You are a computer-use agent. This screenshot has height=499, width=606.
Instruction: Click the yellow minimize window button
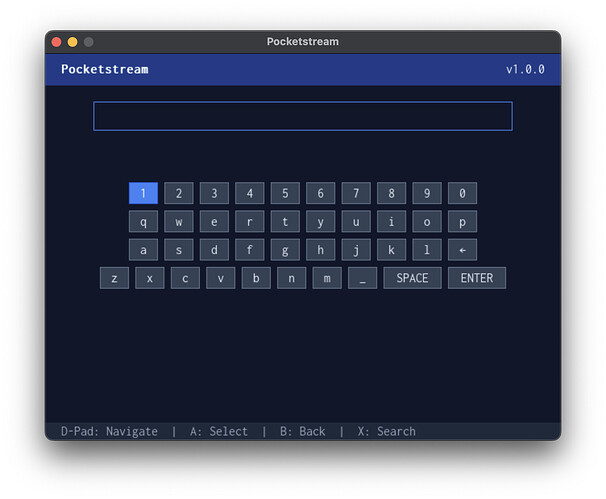(x=72, y=42)
